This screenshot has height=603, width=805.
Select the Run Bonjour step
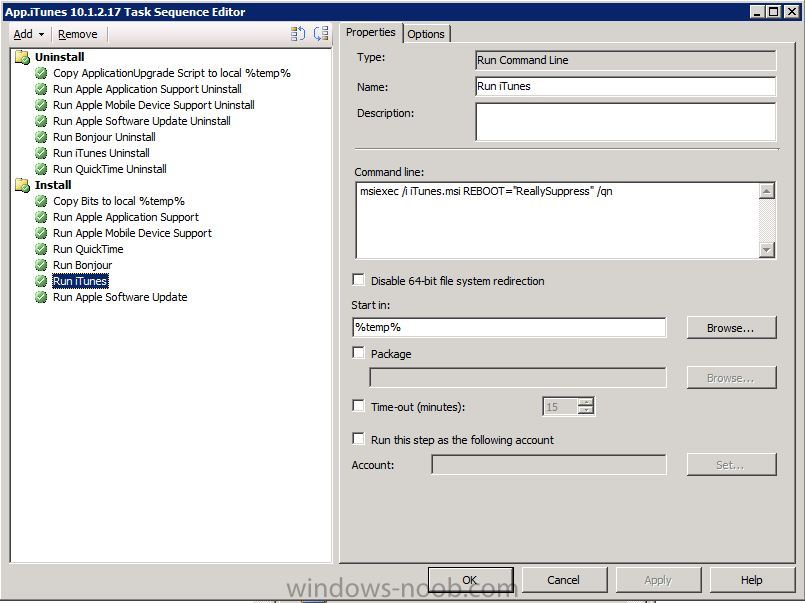tap(82, 265)
